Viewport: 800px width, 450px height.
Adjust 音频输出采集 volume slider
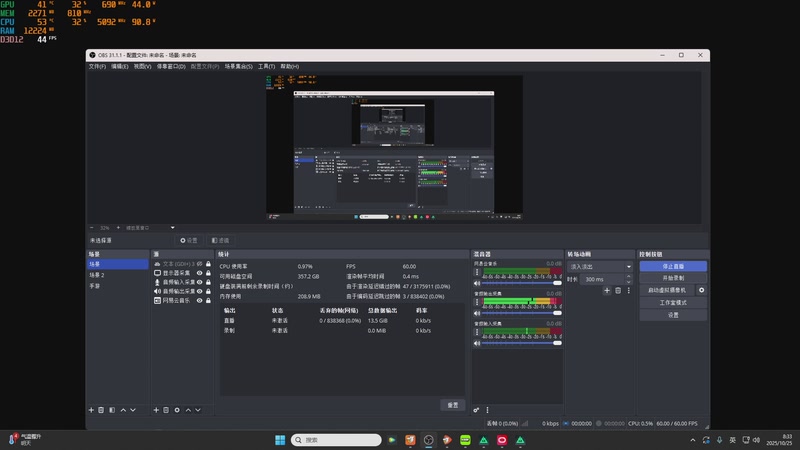521,313
